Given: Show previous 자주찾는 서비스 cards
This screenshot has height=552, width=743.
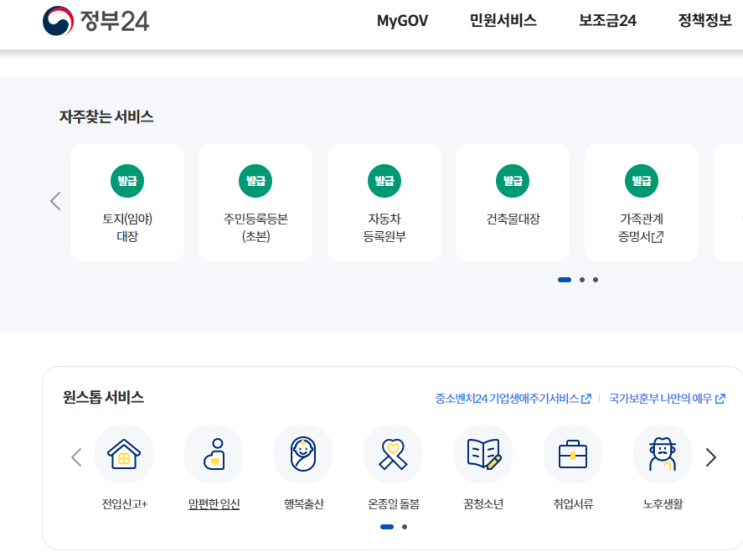Looking at the screenshot, I should [x=55, y=201].
